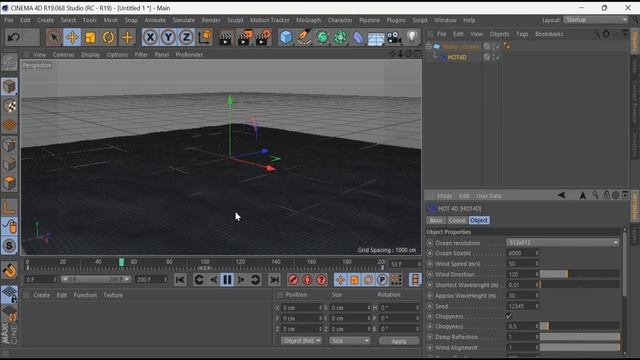This screenshot has width=640, height=360.
Task: Go to end of animation
Action: (x=274, y=280)
